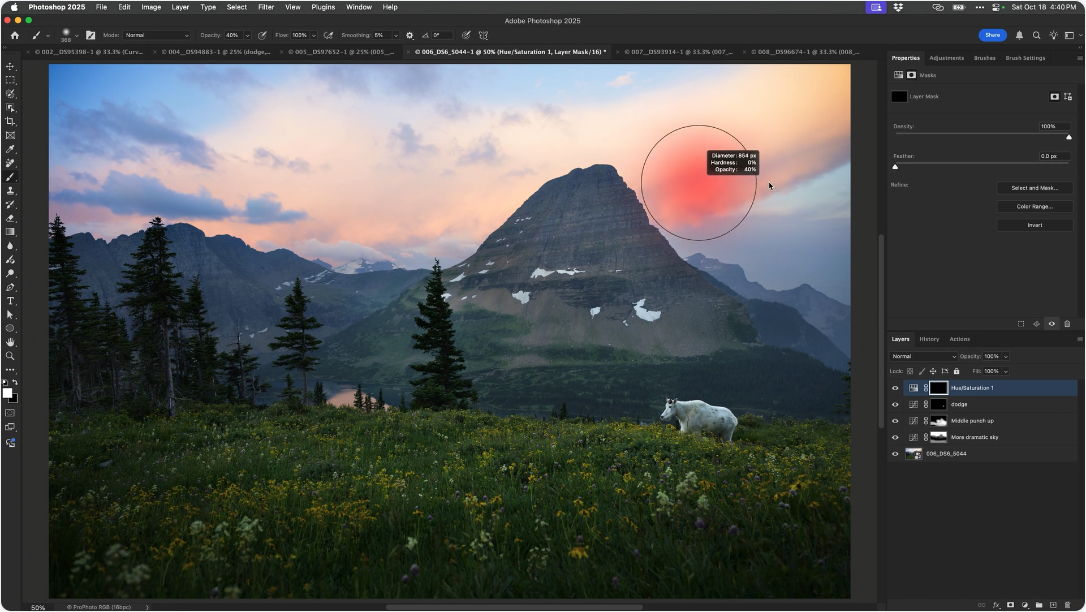
Task: Open brush Mode dropdown in options bar
Action: click(156, 35)
